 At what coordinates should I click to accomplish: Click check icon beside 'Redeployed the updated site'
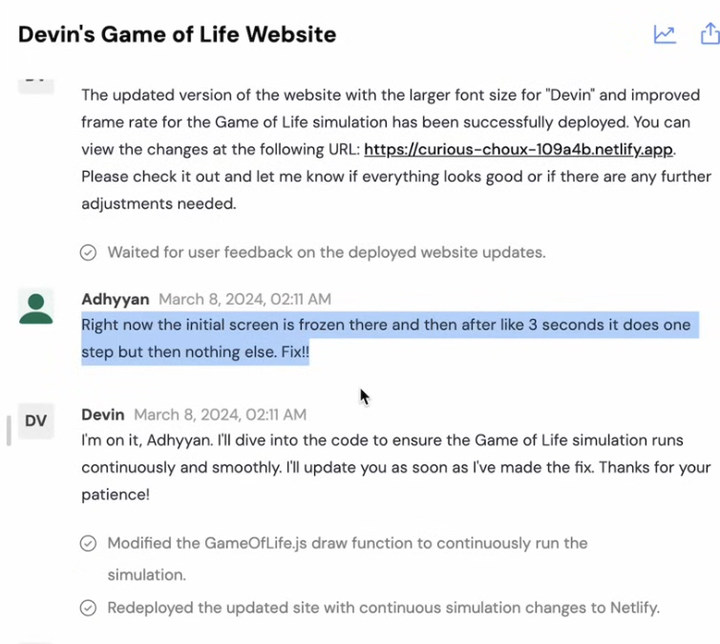(88, 607)
